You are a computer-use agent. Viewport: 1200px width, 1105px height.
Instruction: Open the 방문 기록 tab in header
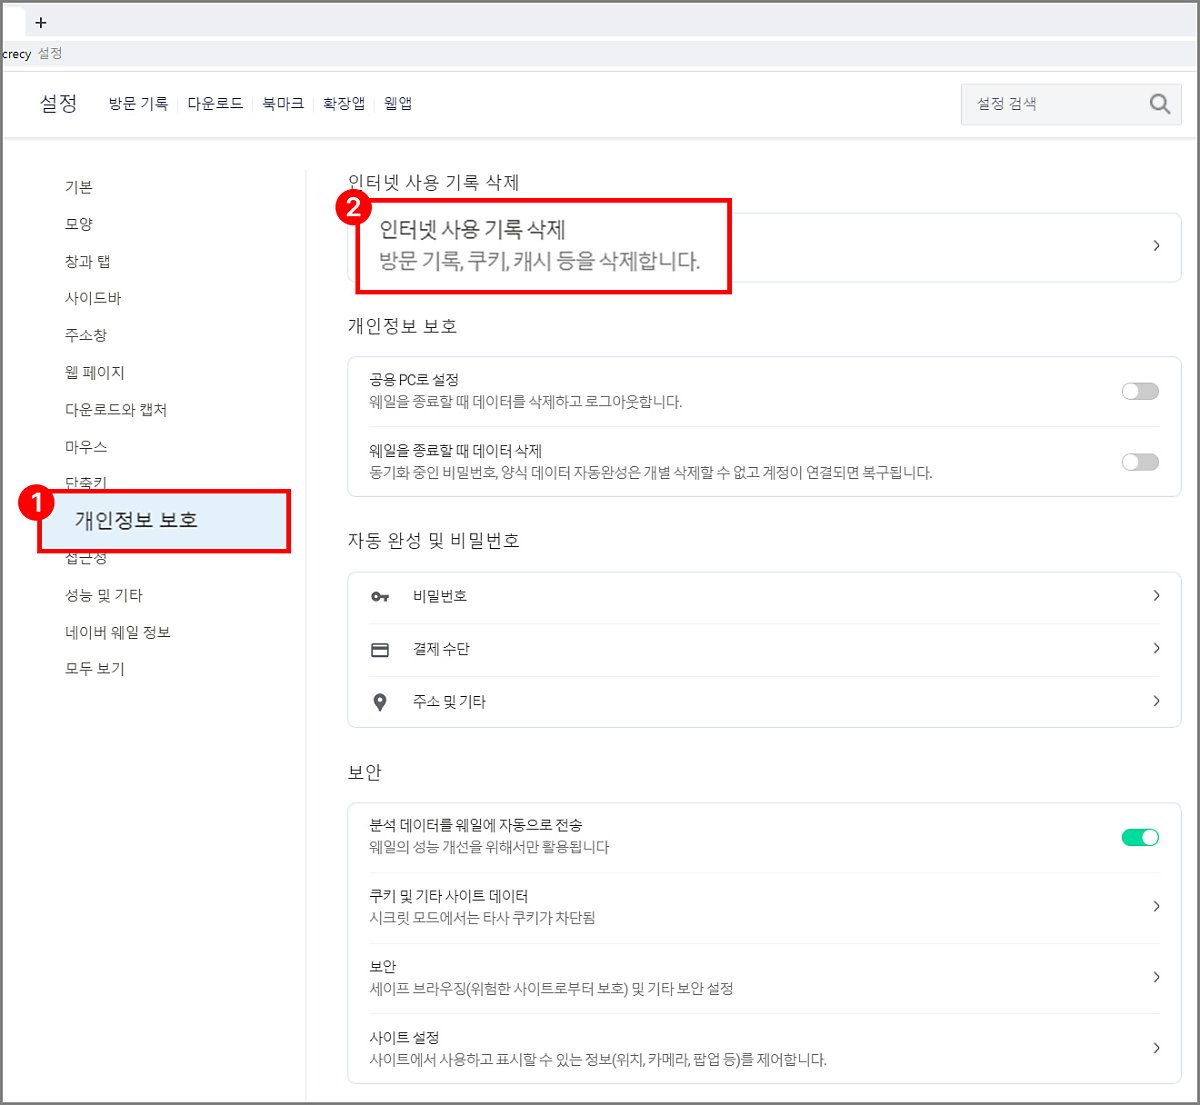tap(138, 104)
